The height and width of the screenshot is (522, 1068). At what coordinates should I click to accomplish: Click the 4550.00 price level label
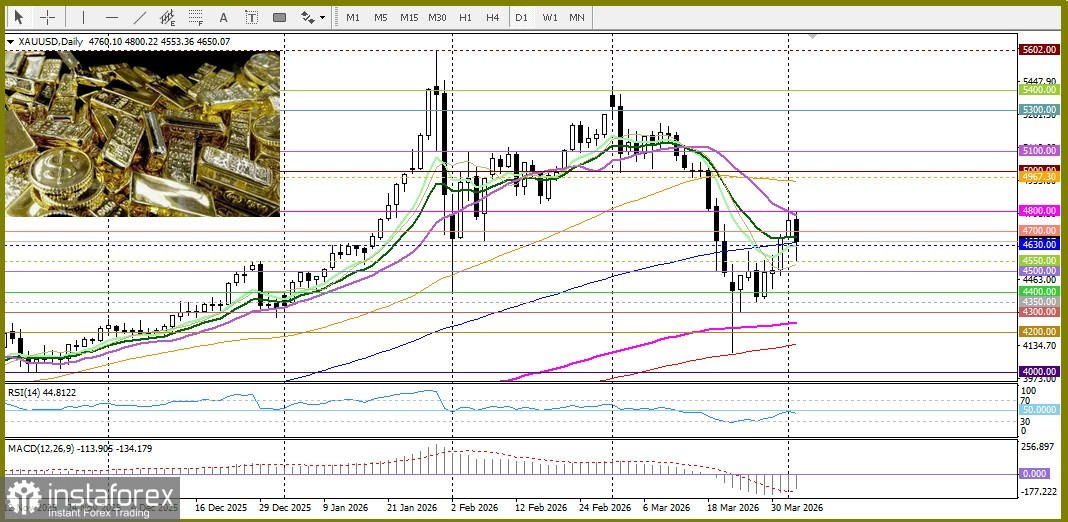[1039, 260]
